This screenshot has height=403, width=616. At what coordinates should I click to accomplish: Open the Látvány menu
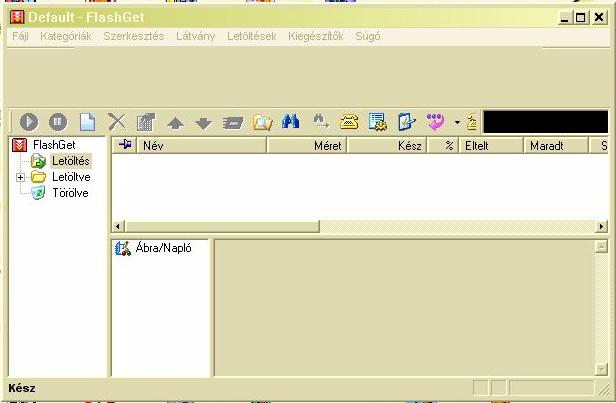point(195,36)
